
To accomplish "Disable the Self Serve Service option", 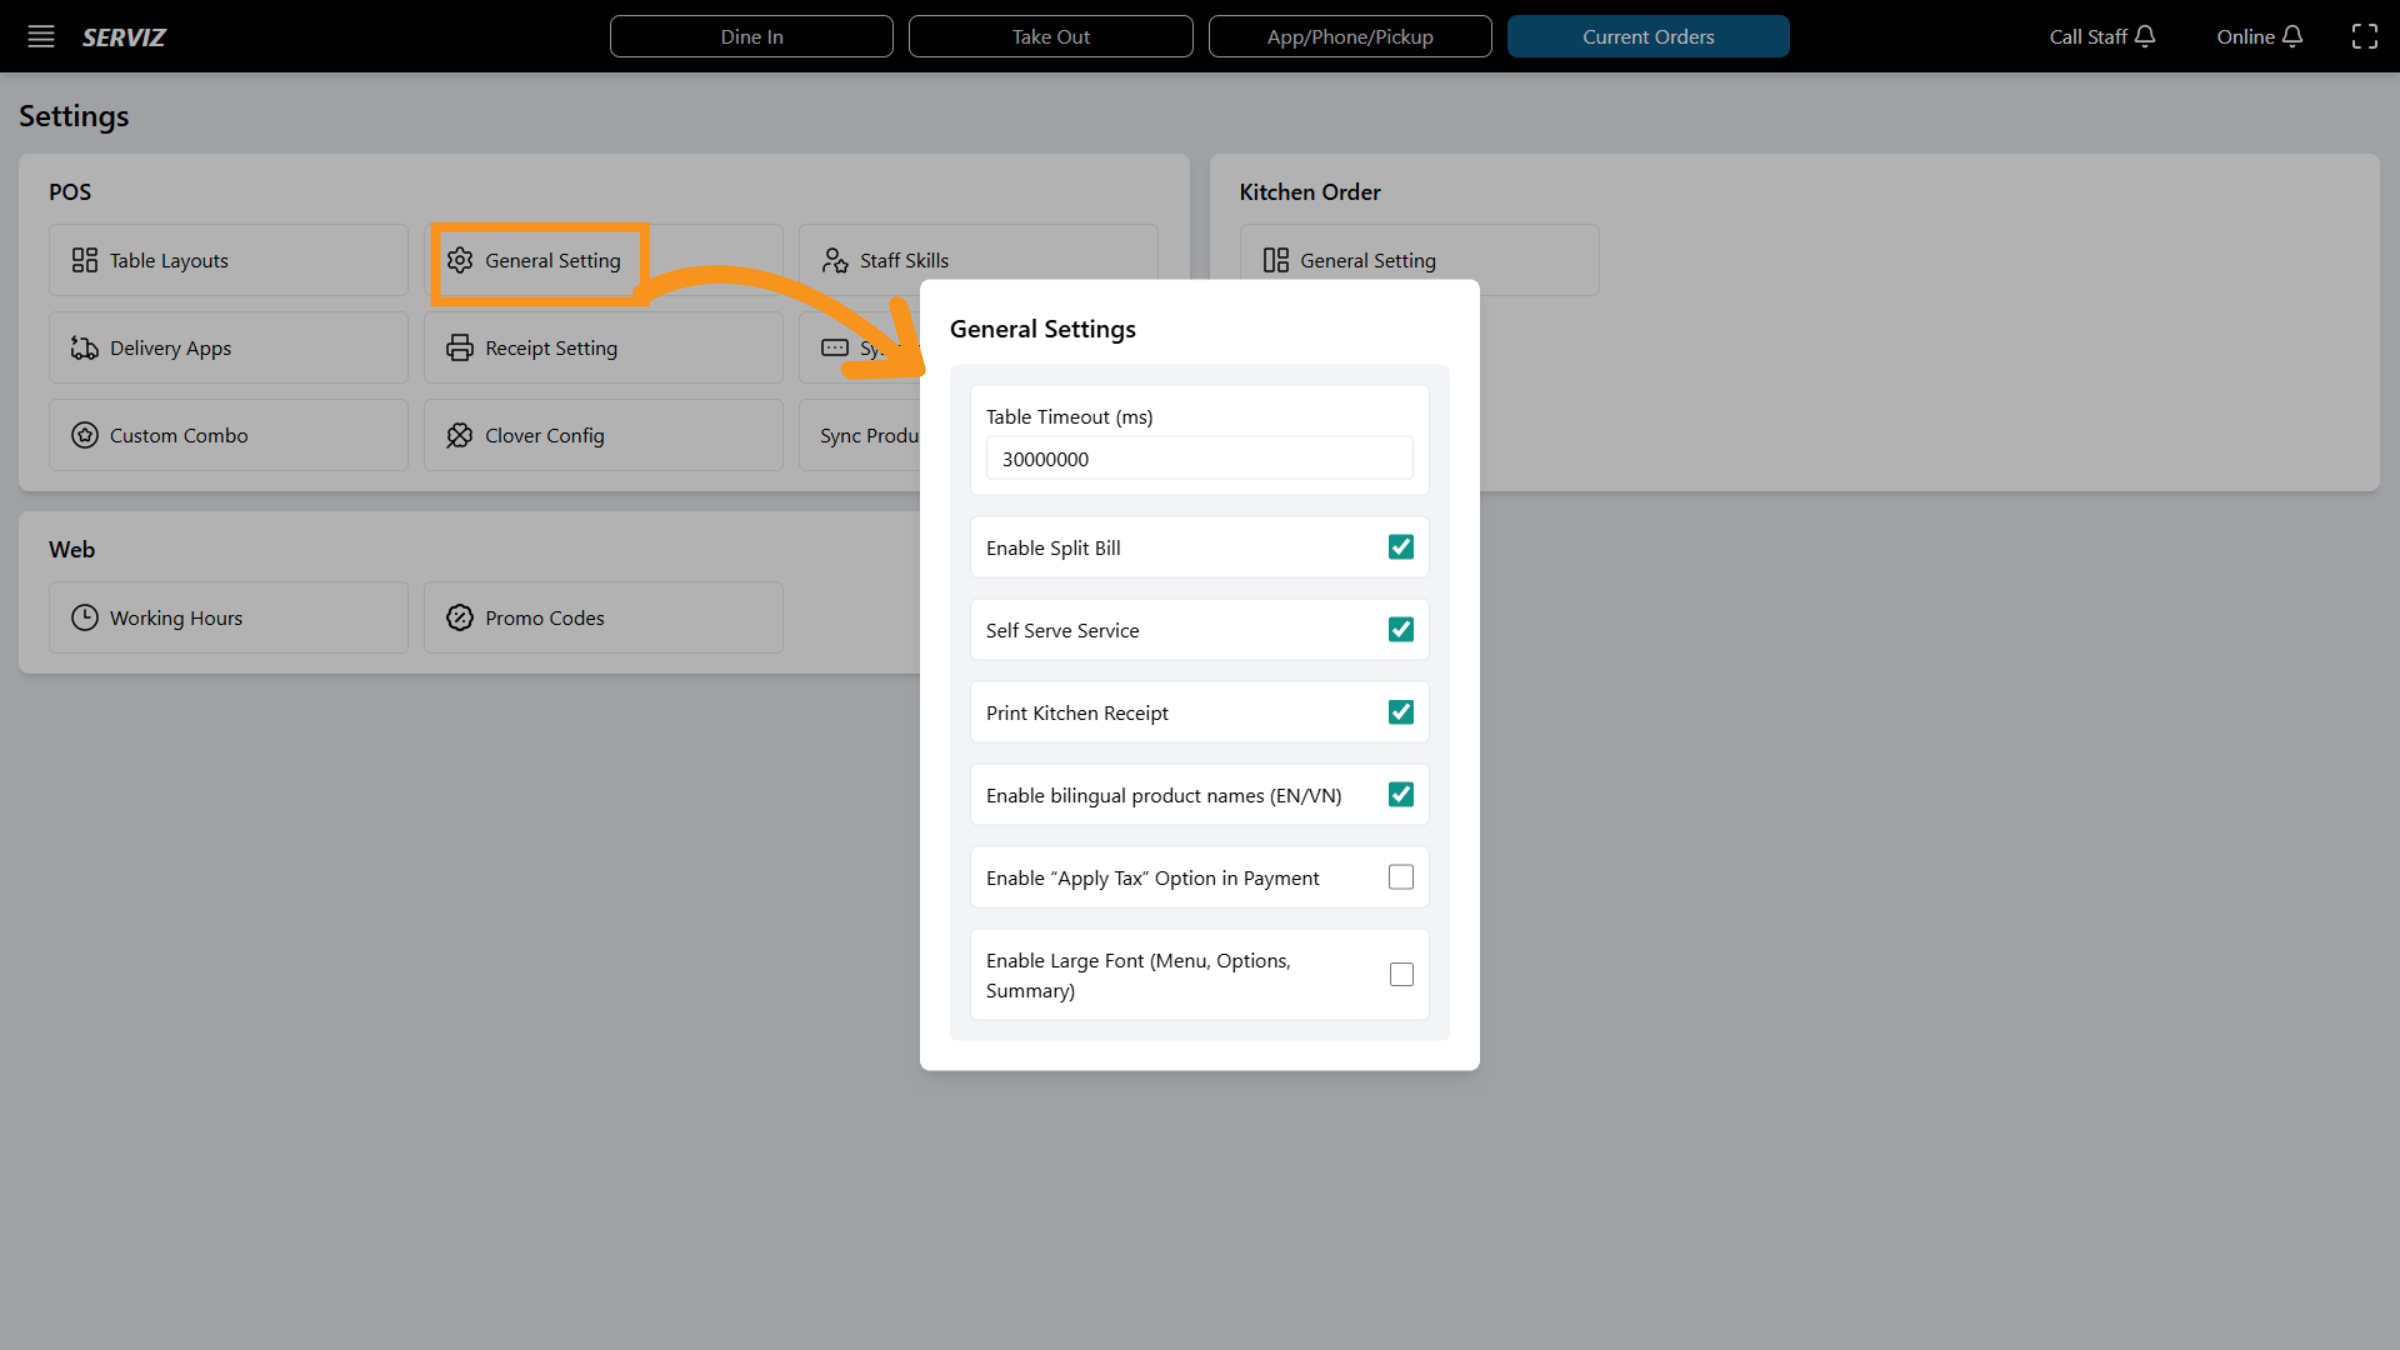I will click(x=1401, y=629).
